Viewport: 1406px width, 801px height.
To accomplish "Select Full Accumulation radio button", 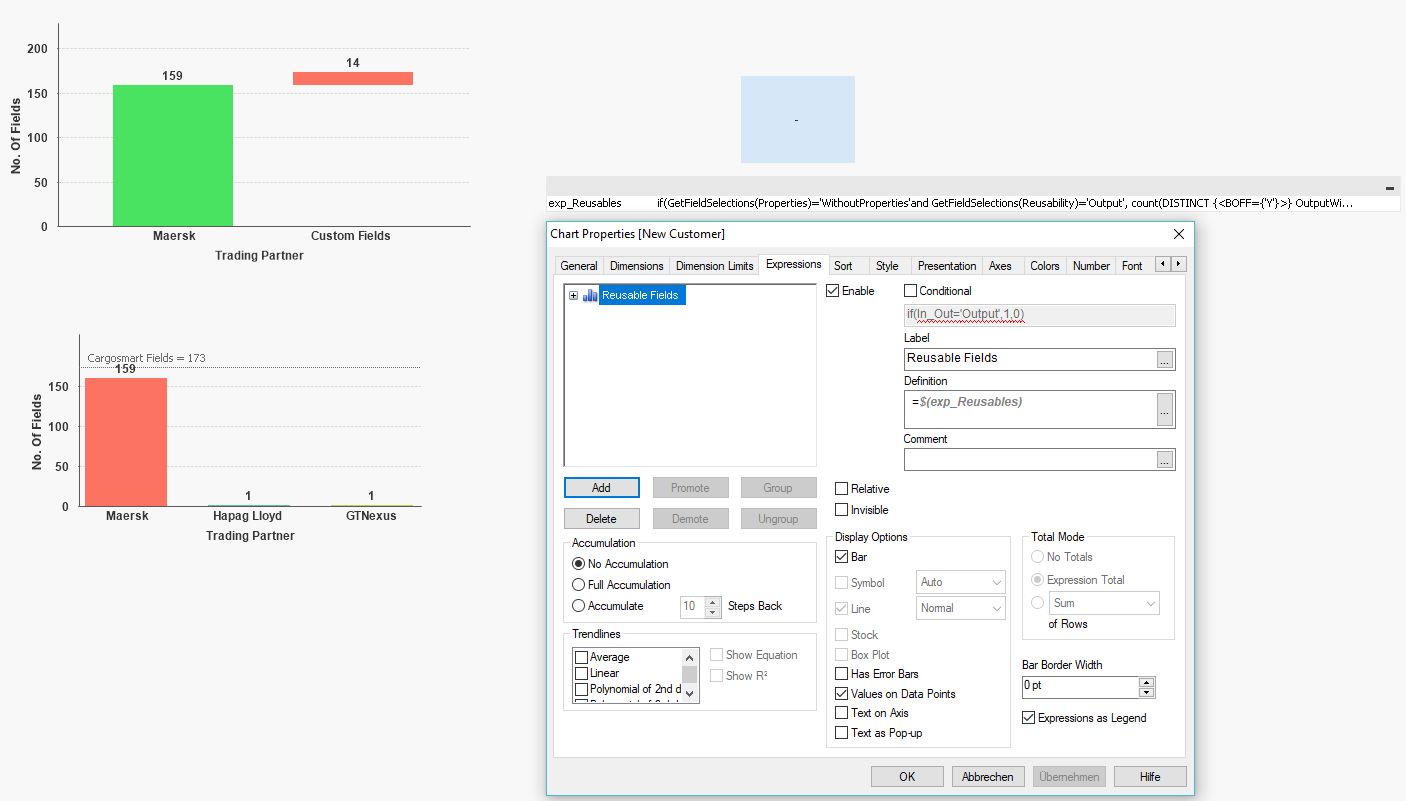I will pyautogui.click(x=578, y=585).
